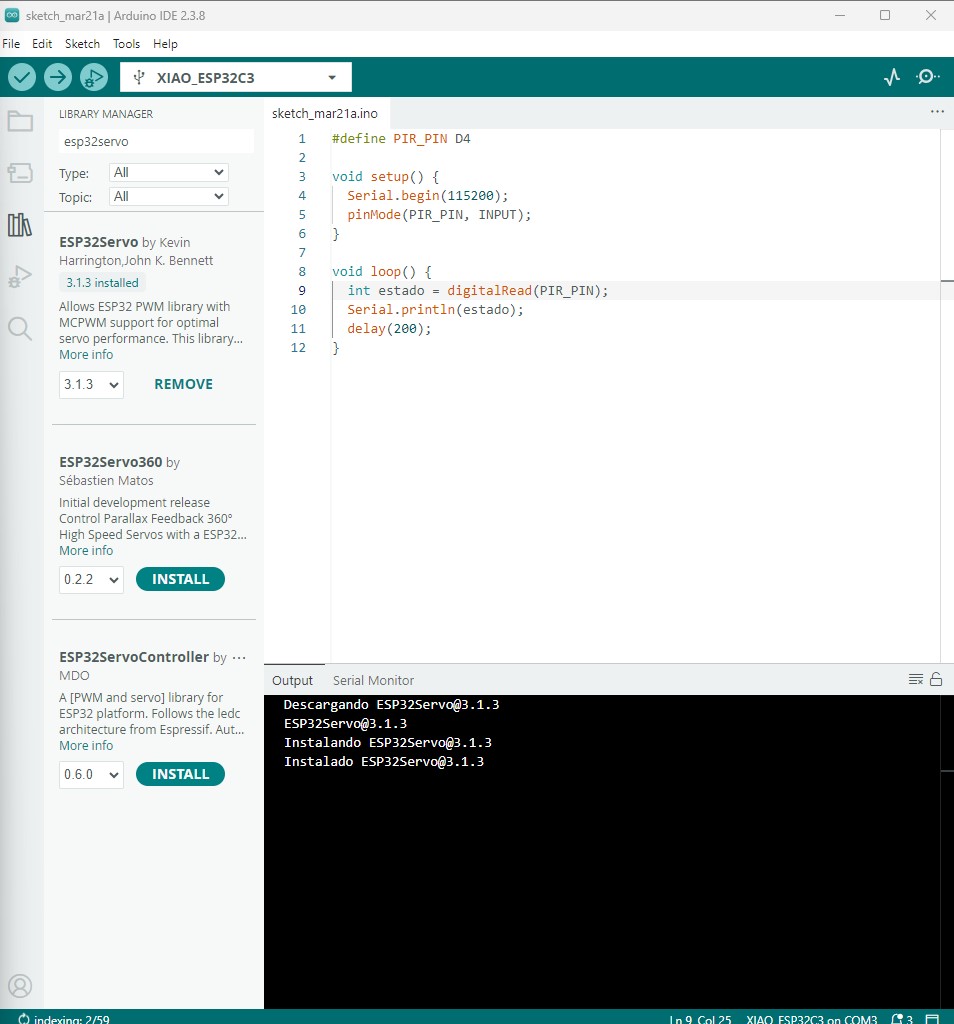This screenshot has width=954, height=1024.
Task: Open the File menu
Action: pos(11,44)
